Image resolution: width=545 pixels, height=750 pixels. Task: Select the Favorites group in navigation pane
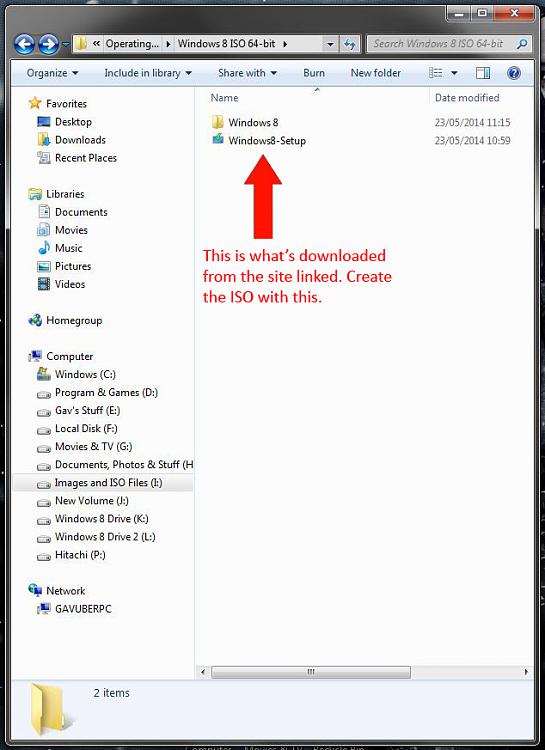[x=58, y=103]
